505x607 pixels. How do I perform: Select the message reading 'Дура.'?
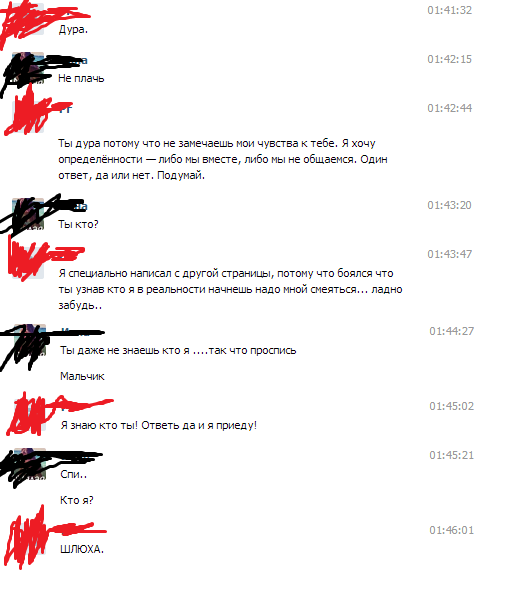[73, 30]
